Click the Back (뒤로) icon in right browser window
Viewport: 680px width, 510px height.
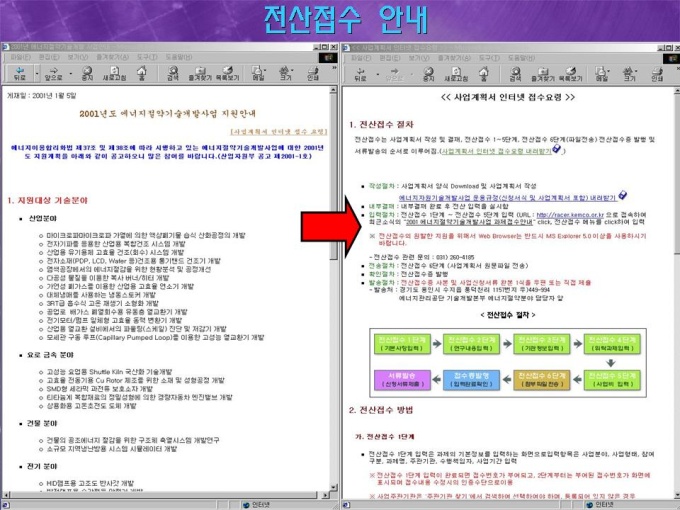coord(360,74)
